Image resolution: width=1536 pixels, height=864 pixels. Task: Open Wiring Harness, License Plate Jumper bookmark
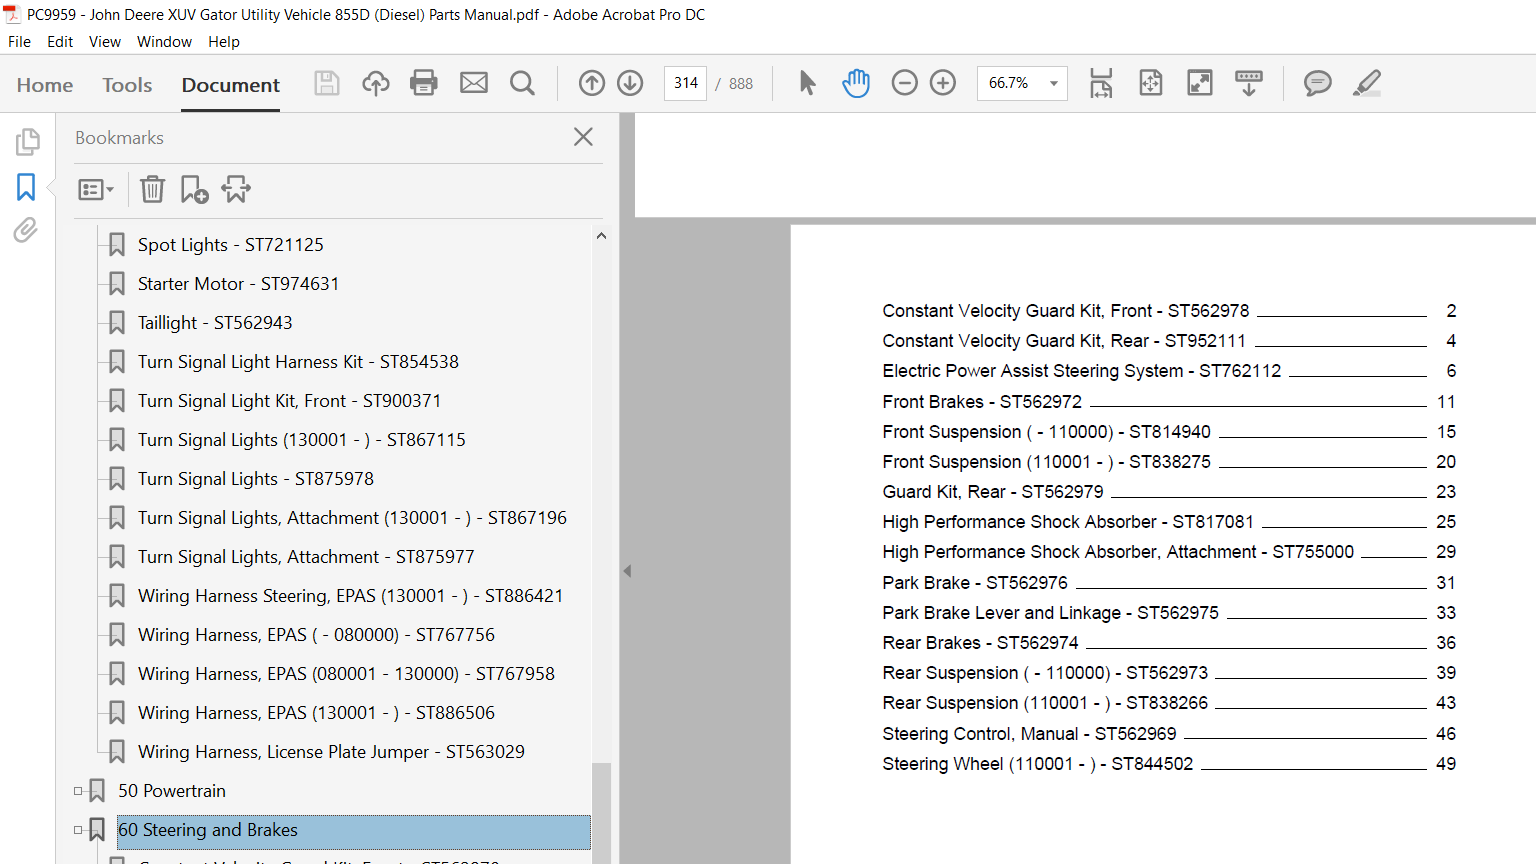331,752
